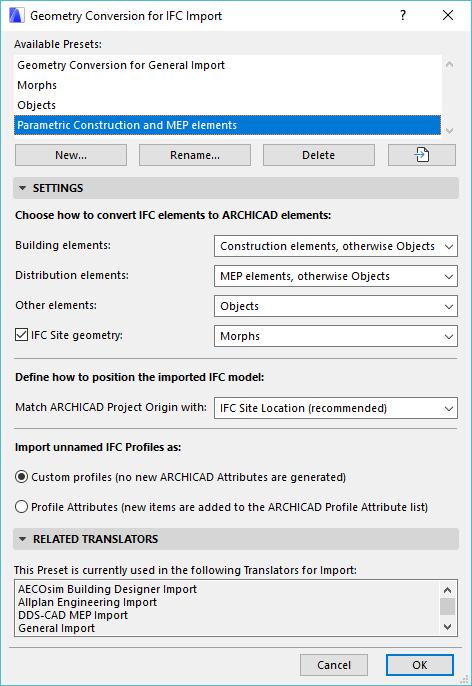The width and height of the screenshot is (472, 686).
Task: Open the Distribution elements dropdown
Action: (336, 276)
